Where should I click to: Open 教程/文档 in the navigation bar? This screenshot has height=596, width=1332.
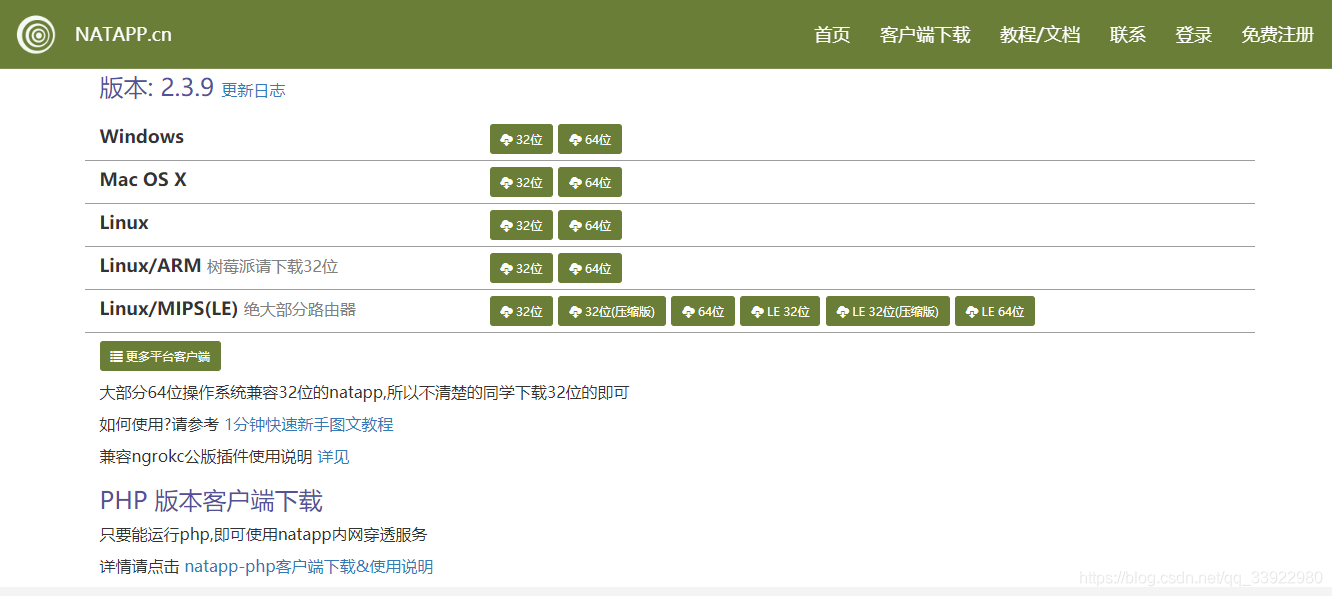1040,35
